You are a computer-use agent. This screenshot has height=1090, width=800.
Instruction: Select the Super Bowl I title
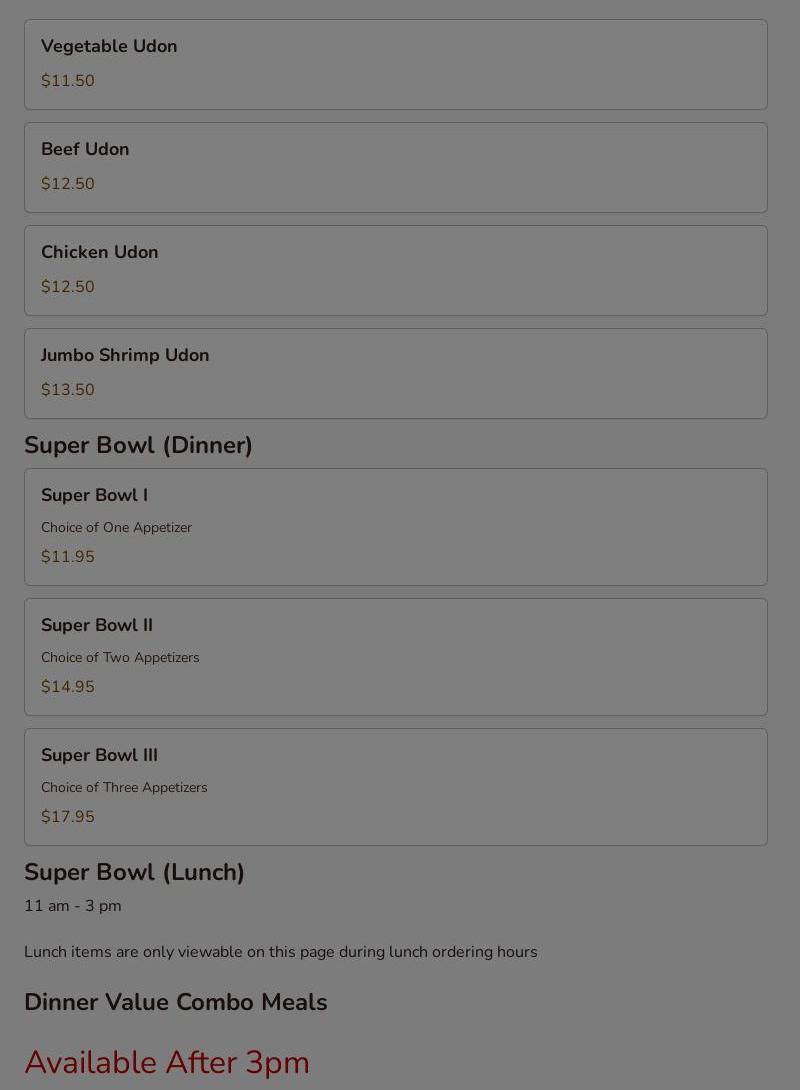94,496
